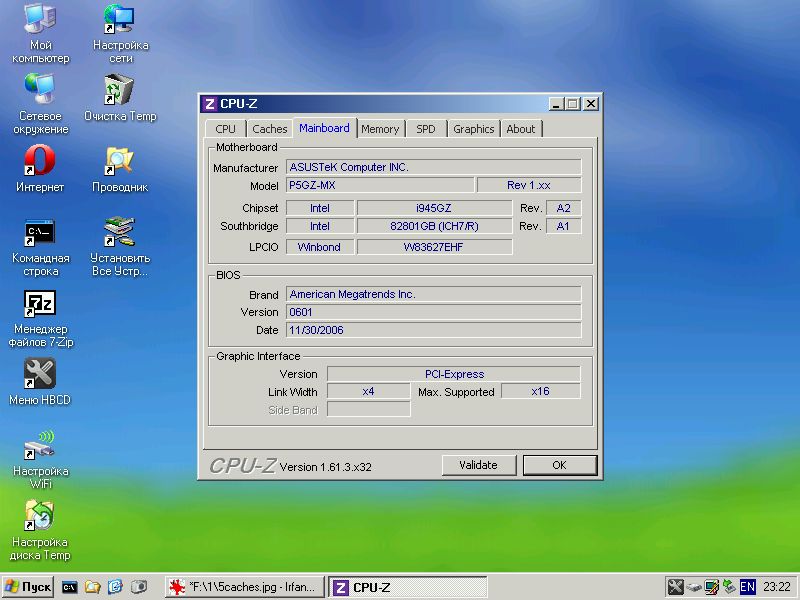Click the taskbar clock showing 23:22

(777, 587)
